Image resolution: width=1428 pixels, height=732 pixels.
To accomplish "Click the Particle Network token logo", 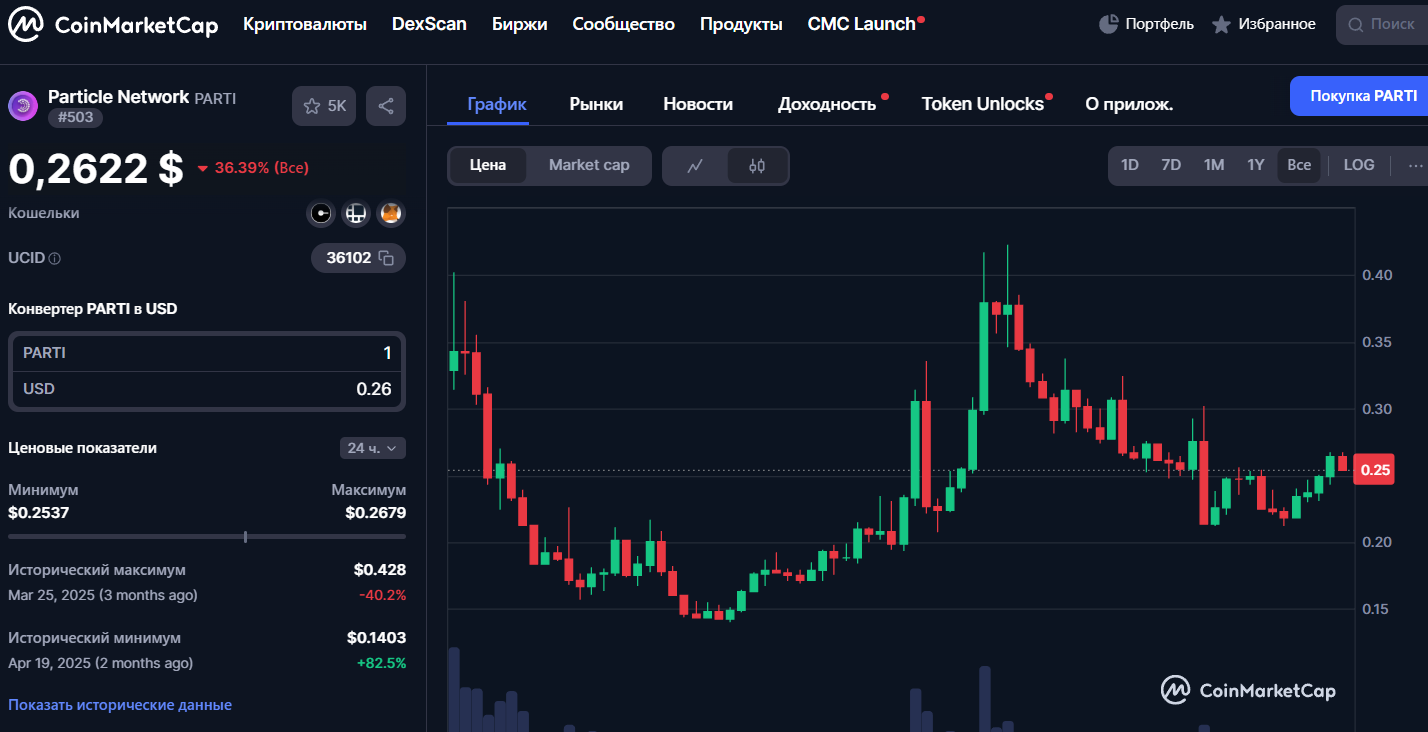I will coord(23,105).
